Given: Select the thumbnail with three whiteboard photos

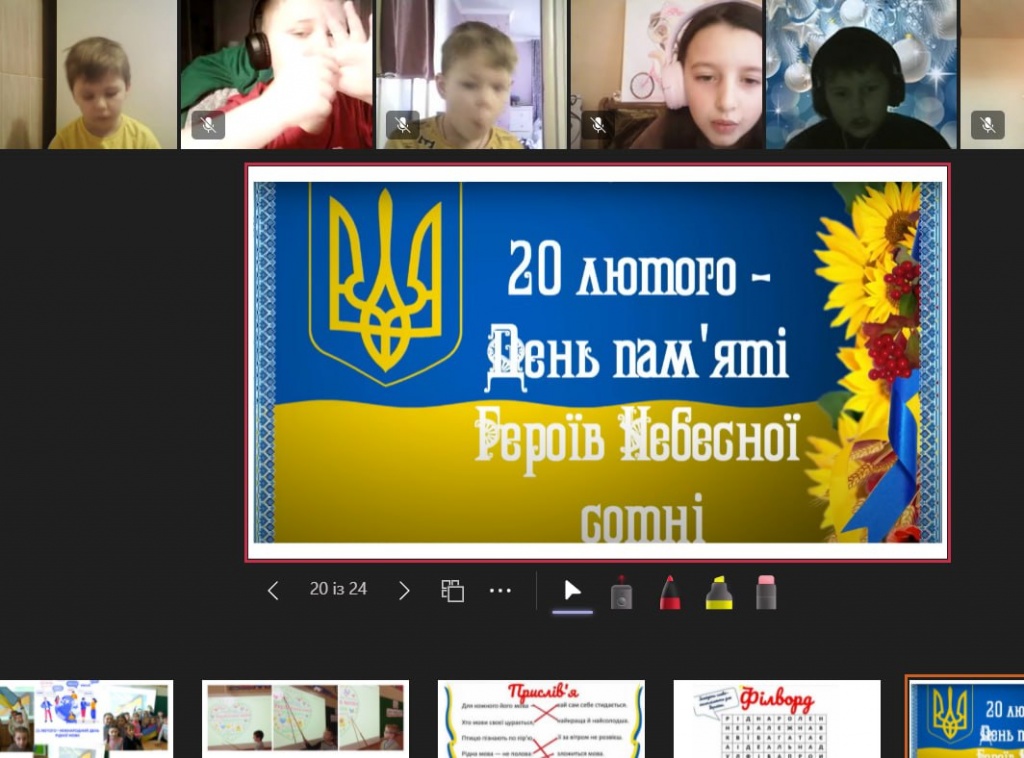Looking at the screenshot, I should (x=305, y=718).
